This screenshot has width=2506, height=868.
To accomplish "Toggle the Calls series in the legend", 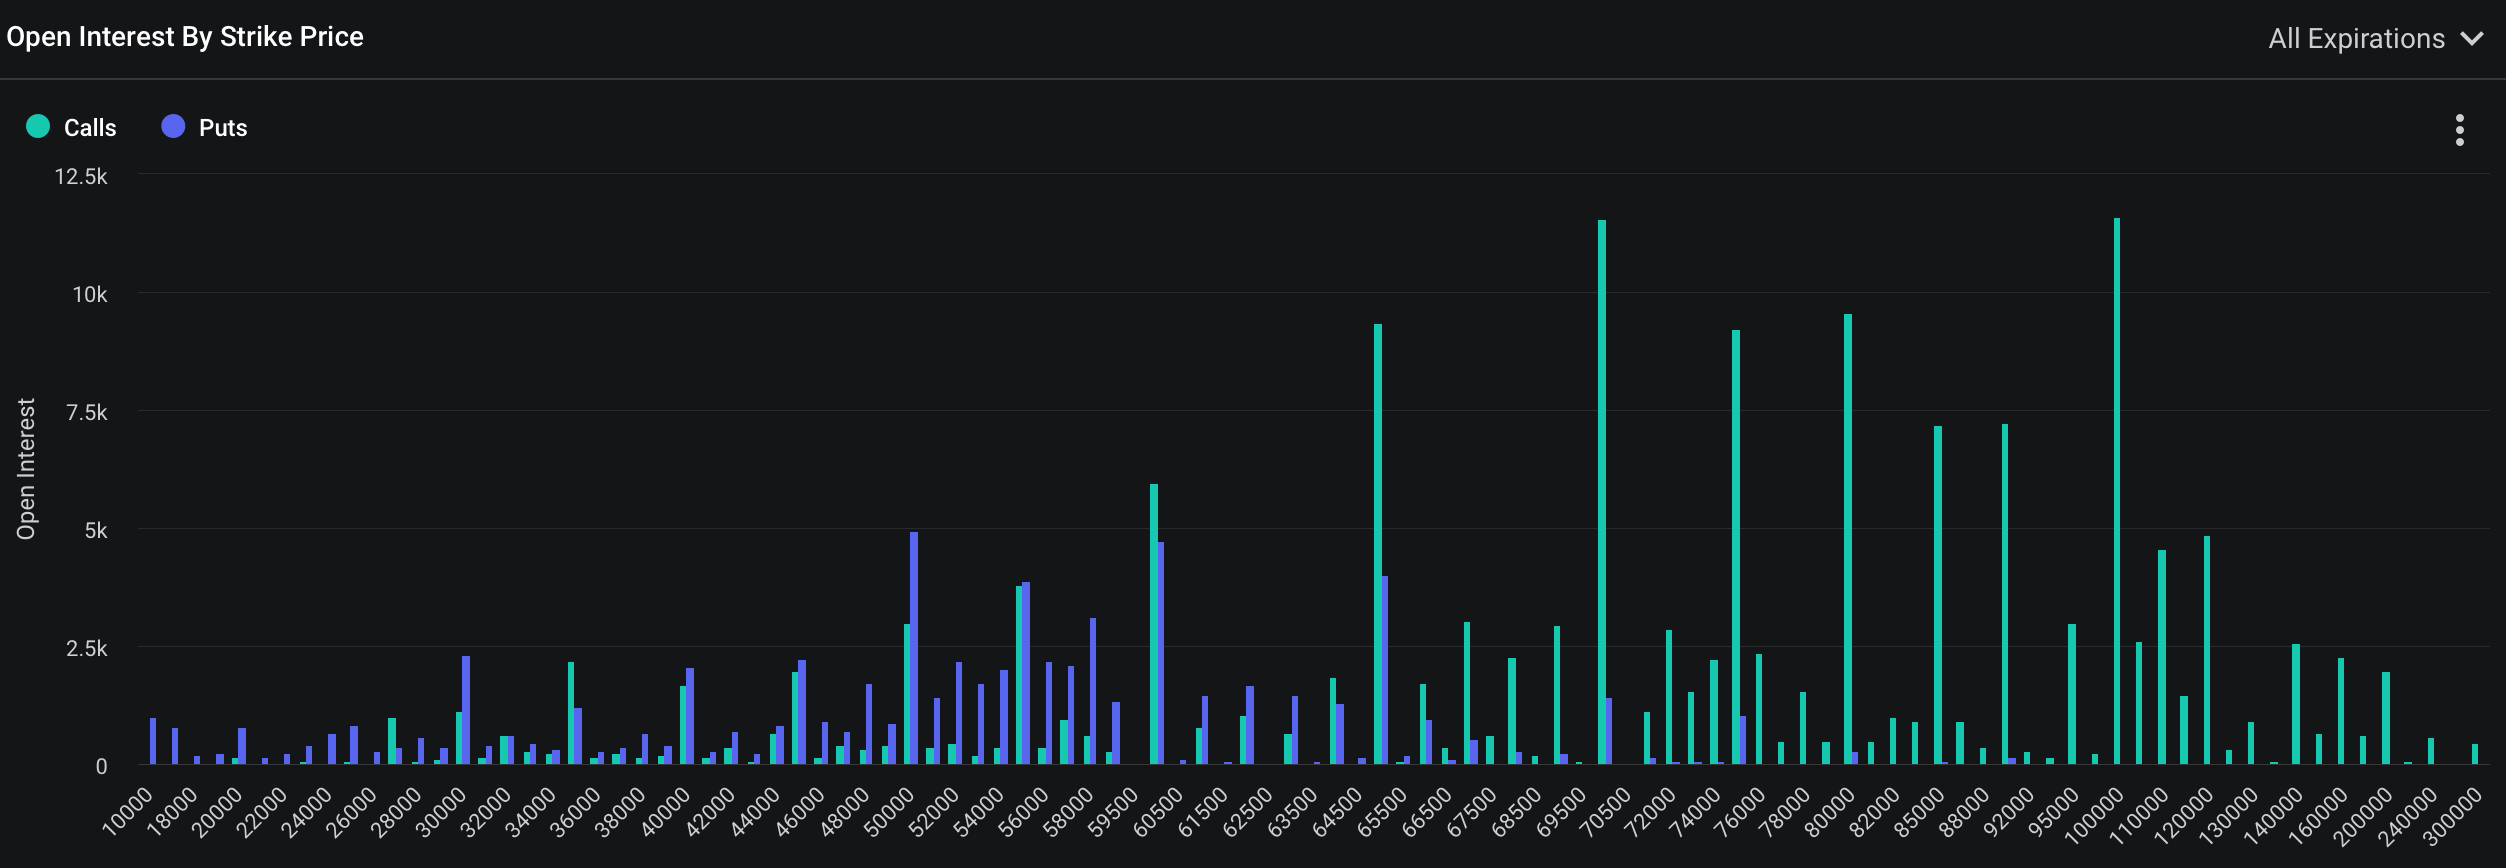I will [x=71, y=127].
